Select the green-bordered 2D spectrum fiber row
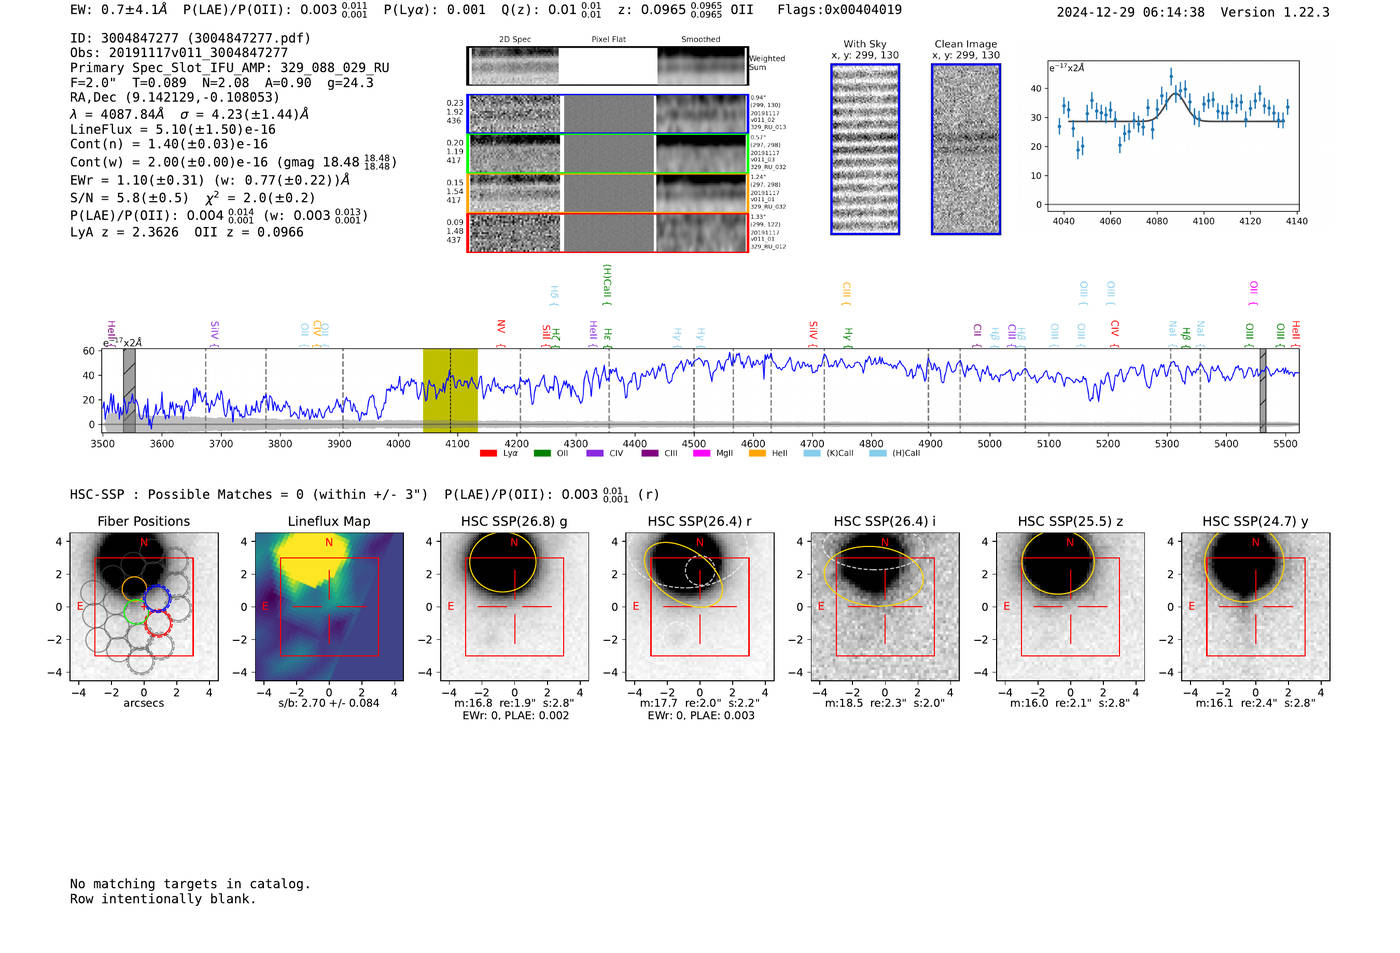This screenshot has width=1400, height=953. click(608, 154)
